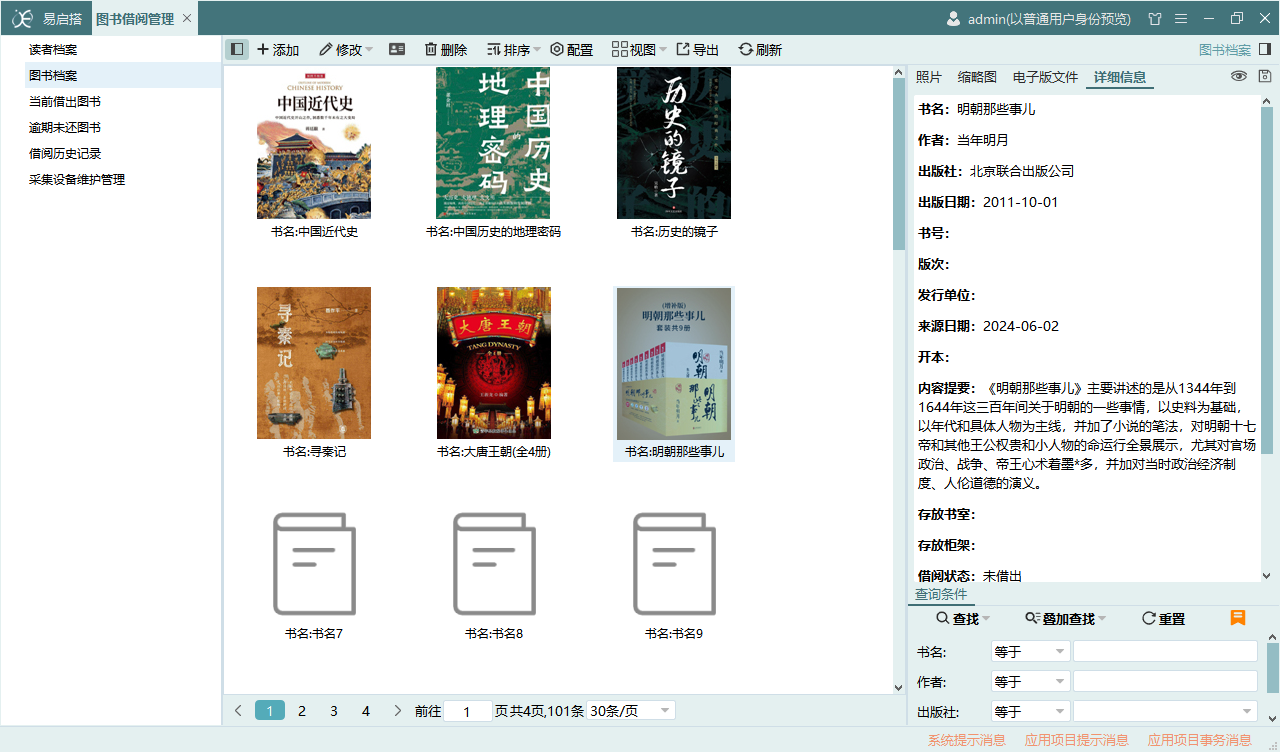Select the 查询条件 tab

click(x=941, y=594)
